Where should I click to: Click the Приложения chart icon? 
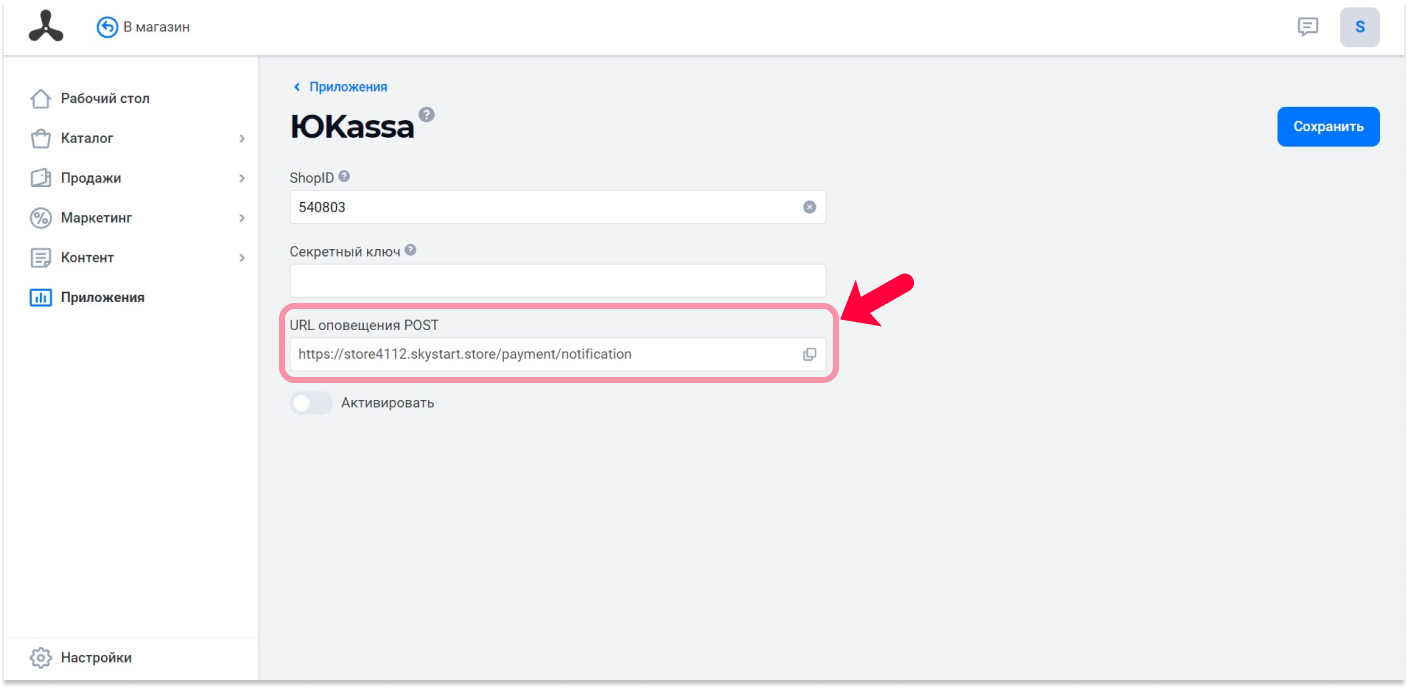coord(40,297)
